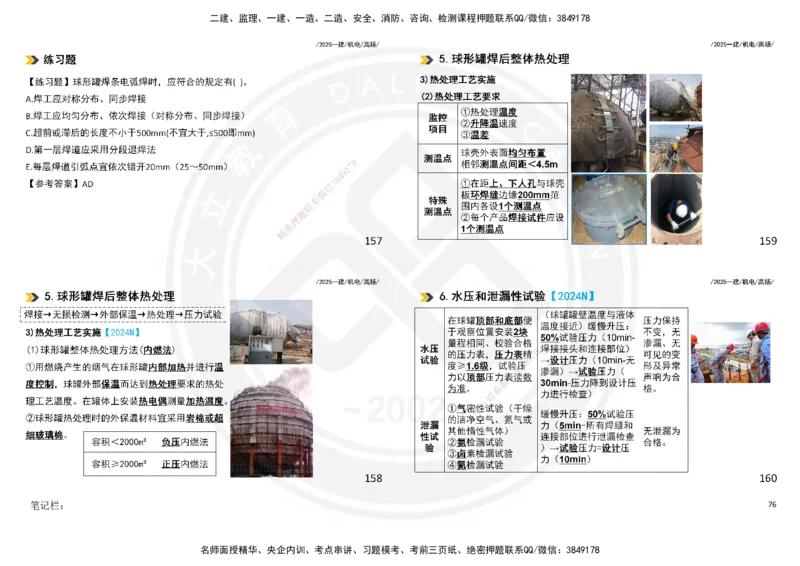Image resolution: width=800 pixels, height=566 pixels.
Task: Select ③卤素检漏试验 entry in table
Action: click(480, 453)
